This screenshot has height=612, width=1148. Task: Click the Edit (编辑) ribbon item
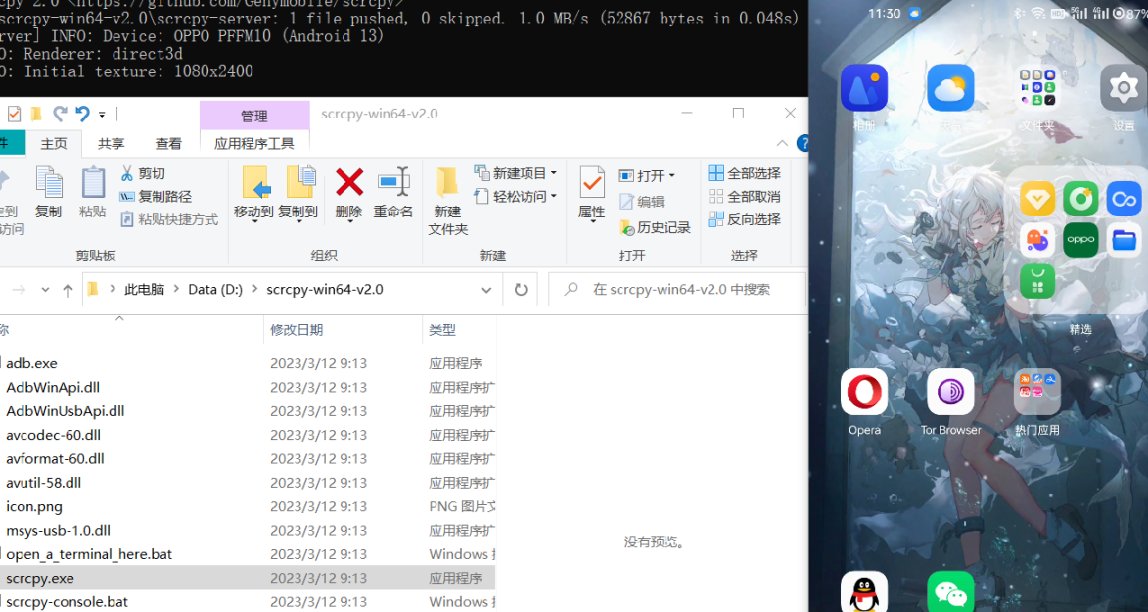pyautogui.click(x=642, y=201)
